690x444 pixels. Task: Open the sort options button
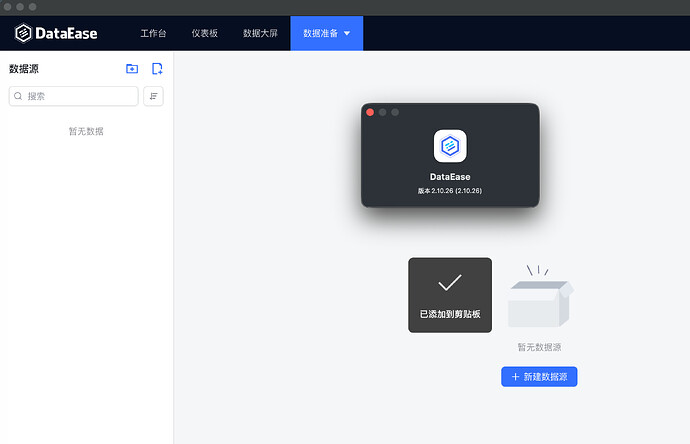[154, 96]
